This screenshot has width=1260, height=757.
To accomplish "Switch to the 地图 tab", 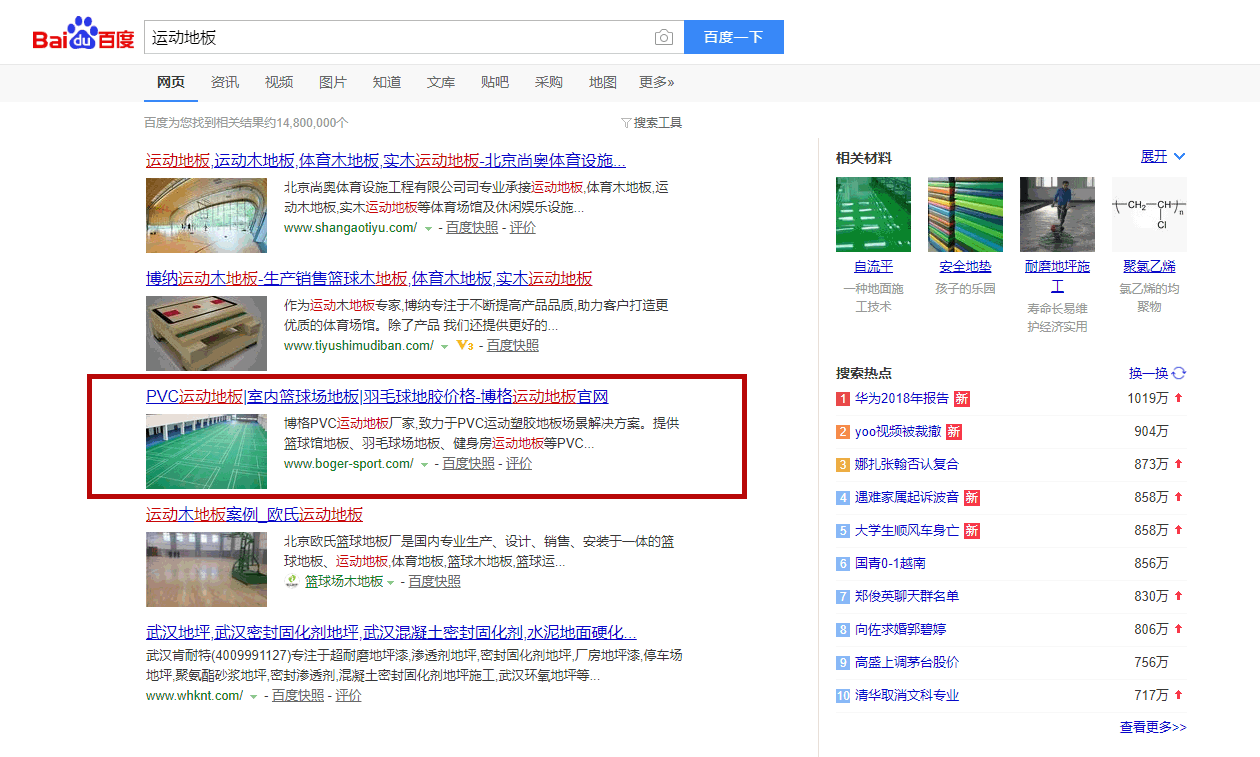I will [603, 82].
